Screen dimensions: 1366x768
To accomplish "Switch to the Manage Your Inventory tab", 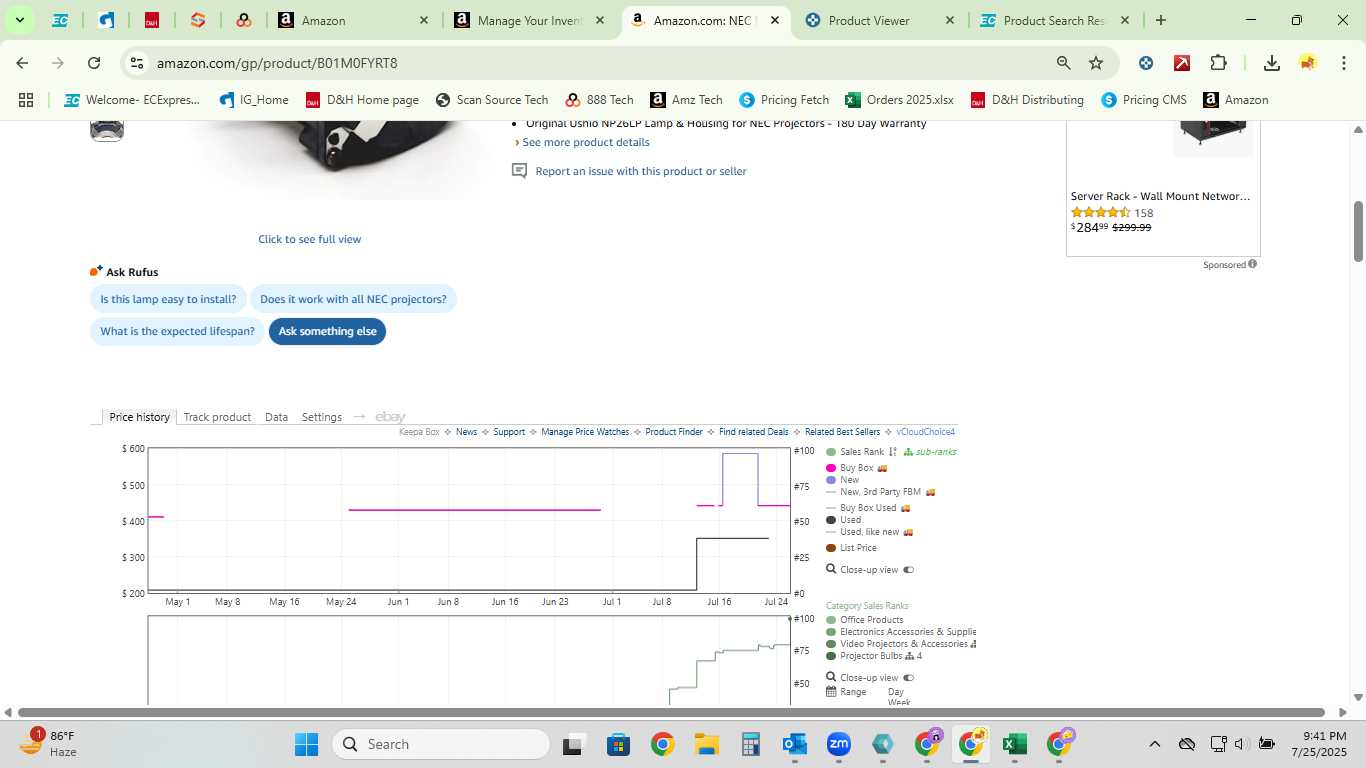I will pos(529,20).
